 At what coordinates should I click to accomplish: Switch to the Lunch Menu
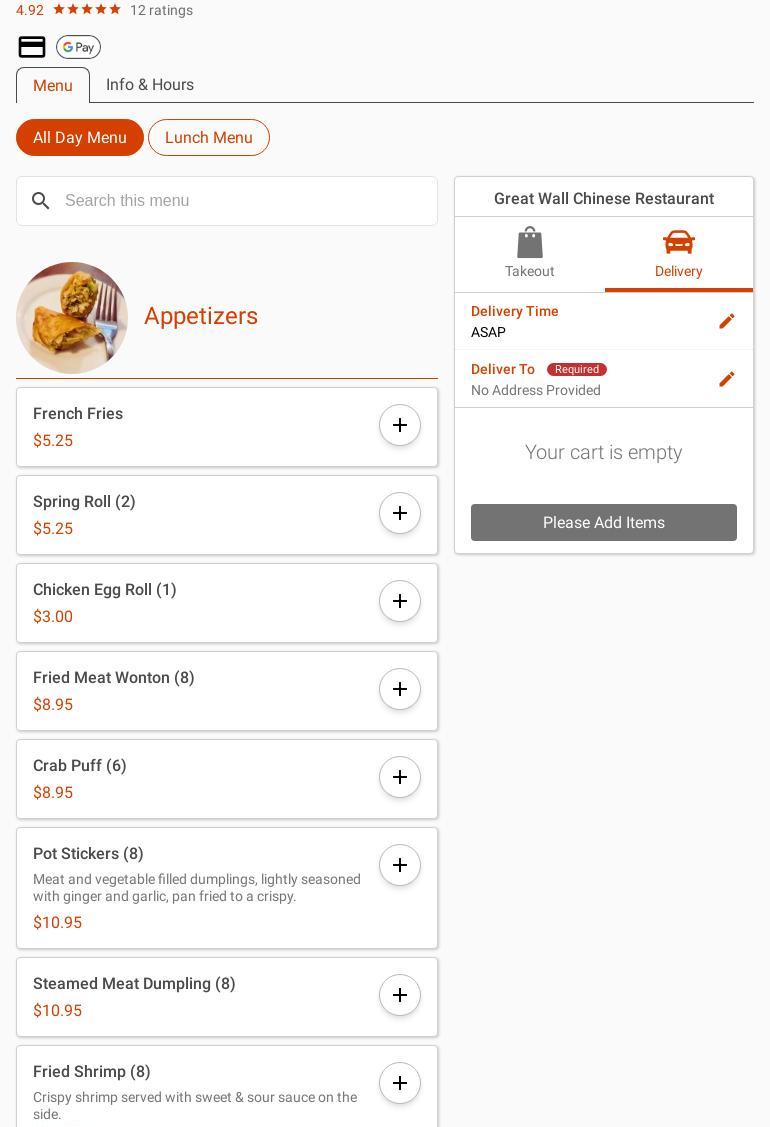[208, 138]
